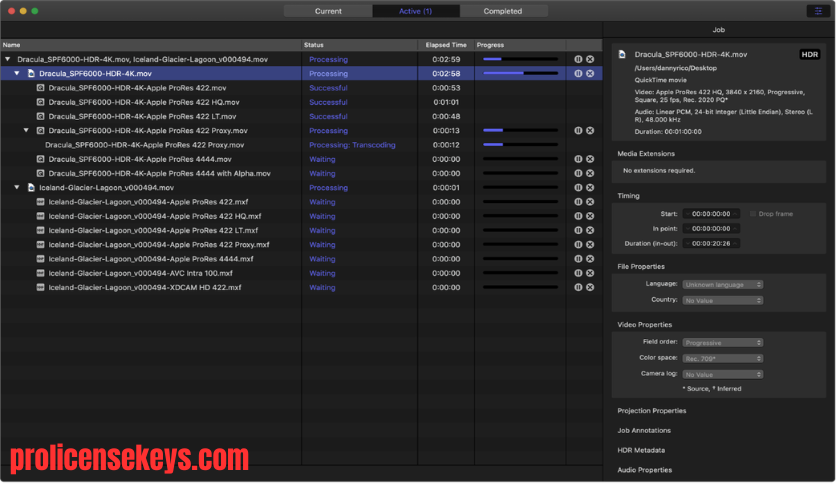Open the Camera log dropdown

[722, 375]
